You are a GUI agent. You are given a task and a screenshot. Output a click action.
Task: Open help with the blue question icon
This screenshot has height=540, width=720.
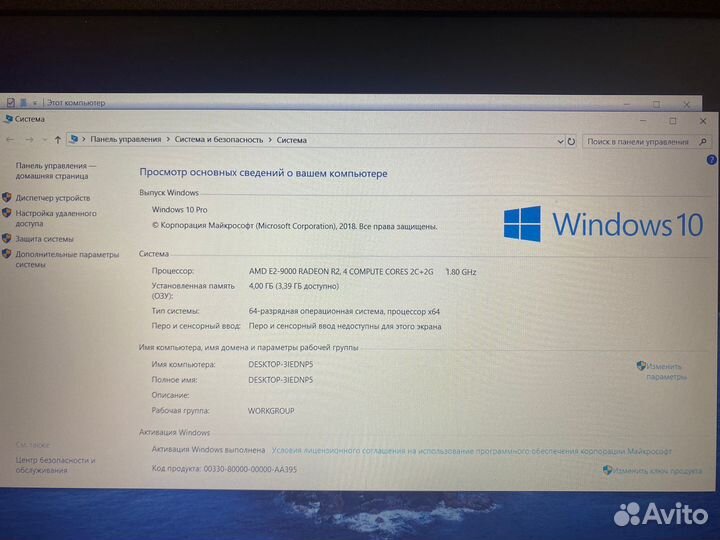tap(711, 160)
